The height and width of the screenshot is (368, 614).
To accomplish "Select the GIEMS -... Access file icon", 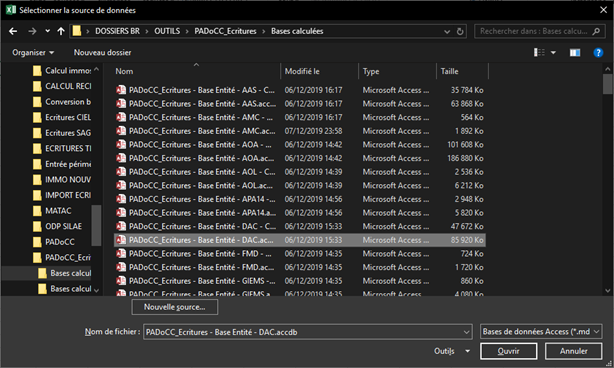I will pos(121,281).
